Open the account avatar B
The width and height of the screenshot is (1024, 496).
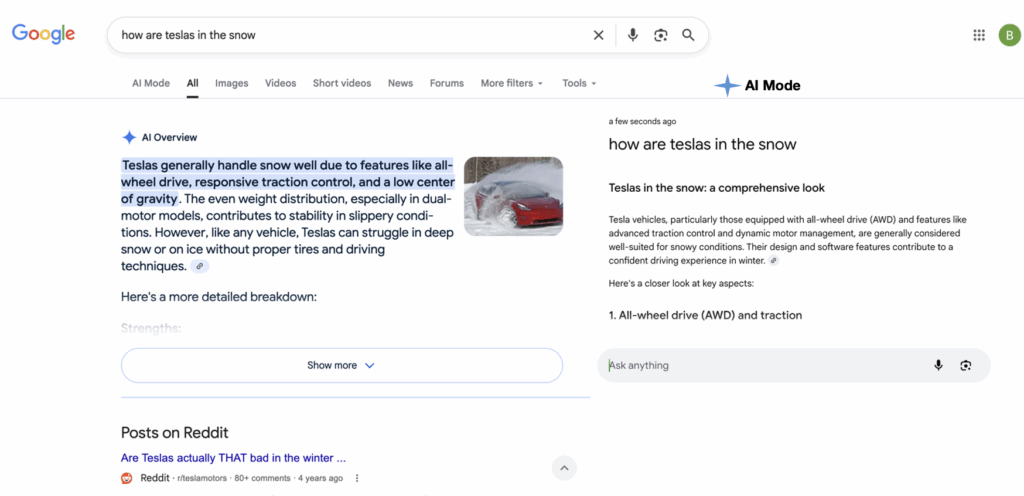1010,35
